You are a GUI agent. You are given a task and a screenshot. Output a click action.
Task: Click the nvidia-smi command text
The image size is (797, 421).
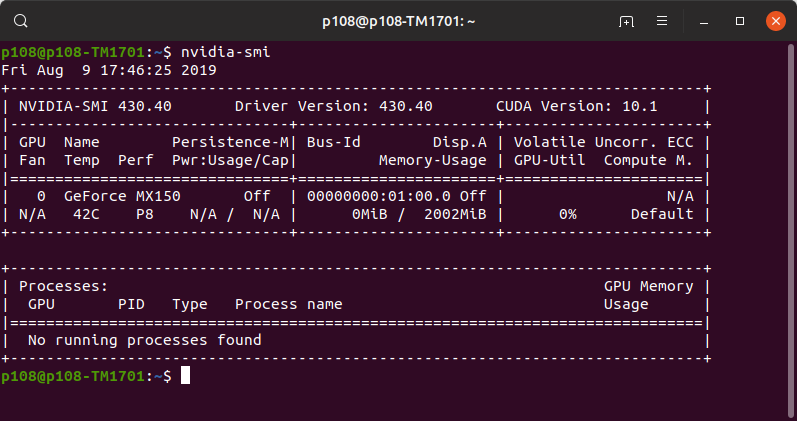tap(226, 52)
